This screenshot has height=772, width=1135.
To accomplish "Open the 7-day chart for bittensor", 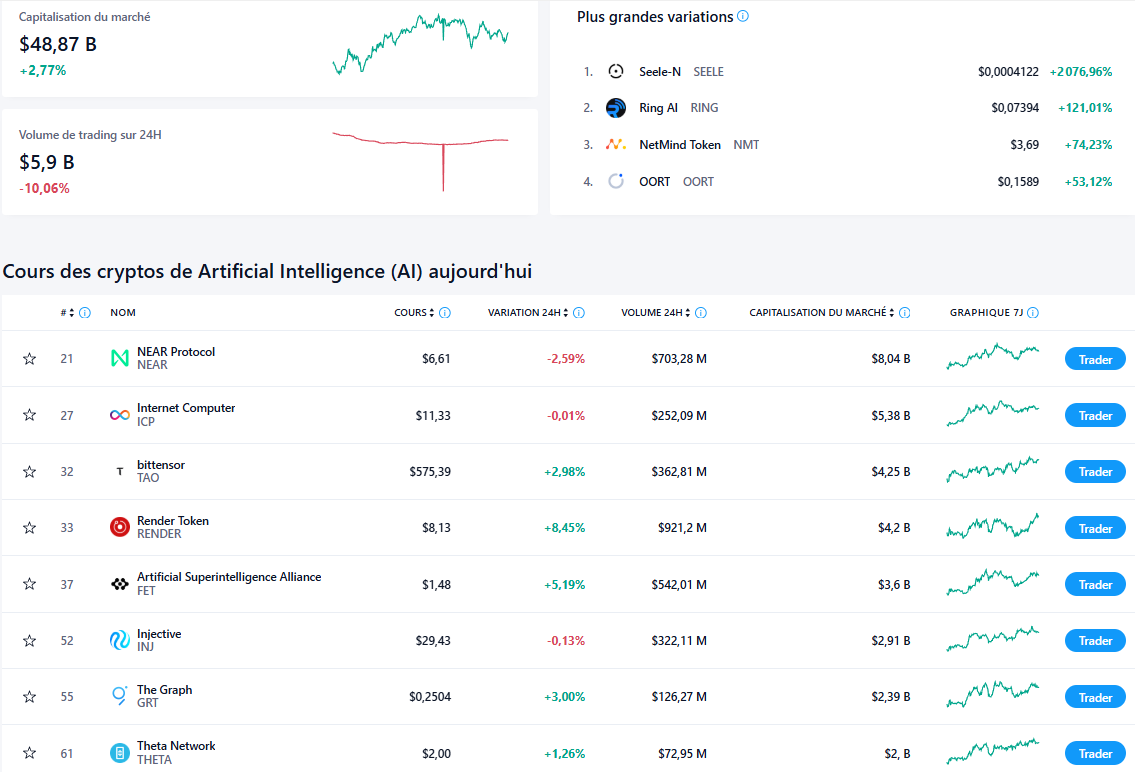I will (992, 469).
